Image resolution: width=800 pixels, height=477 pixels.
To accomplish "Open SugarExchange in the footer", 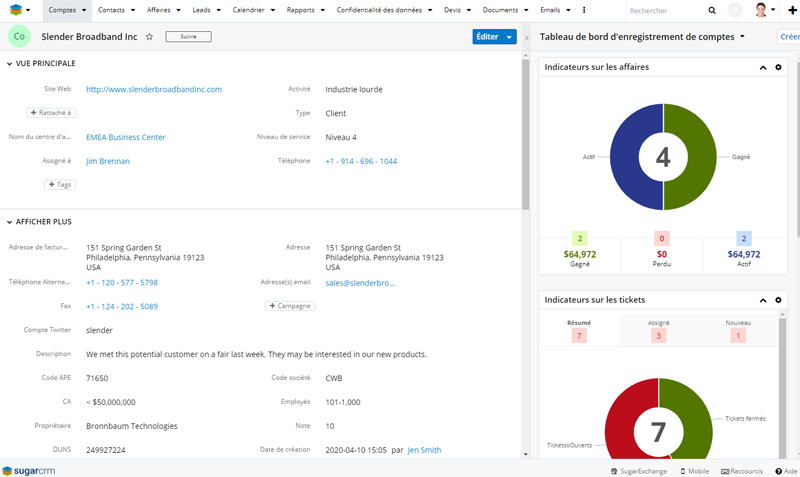I will tap(639, 471).
